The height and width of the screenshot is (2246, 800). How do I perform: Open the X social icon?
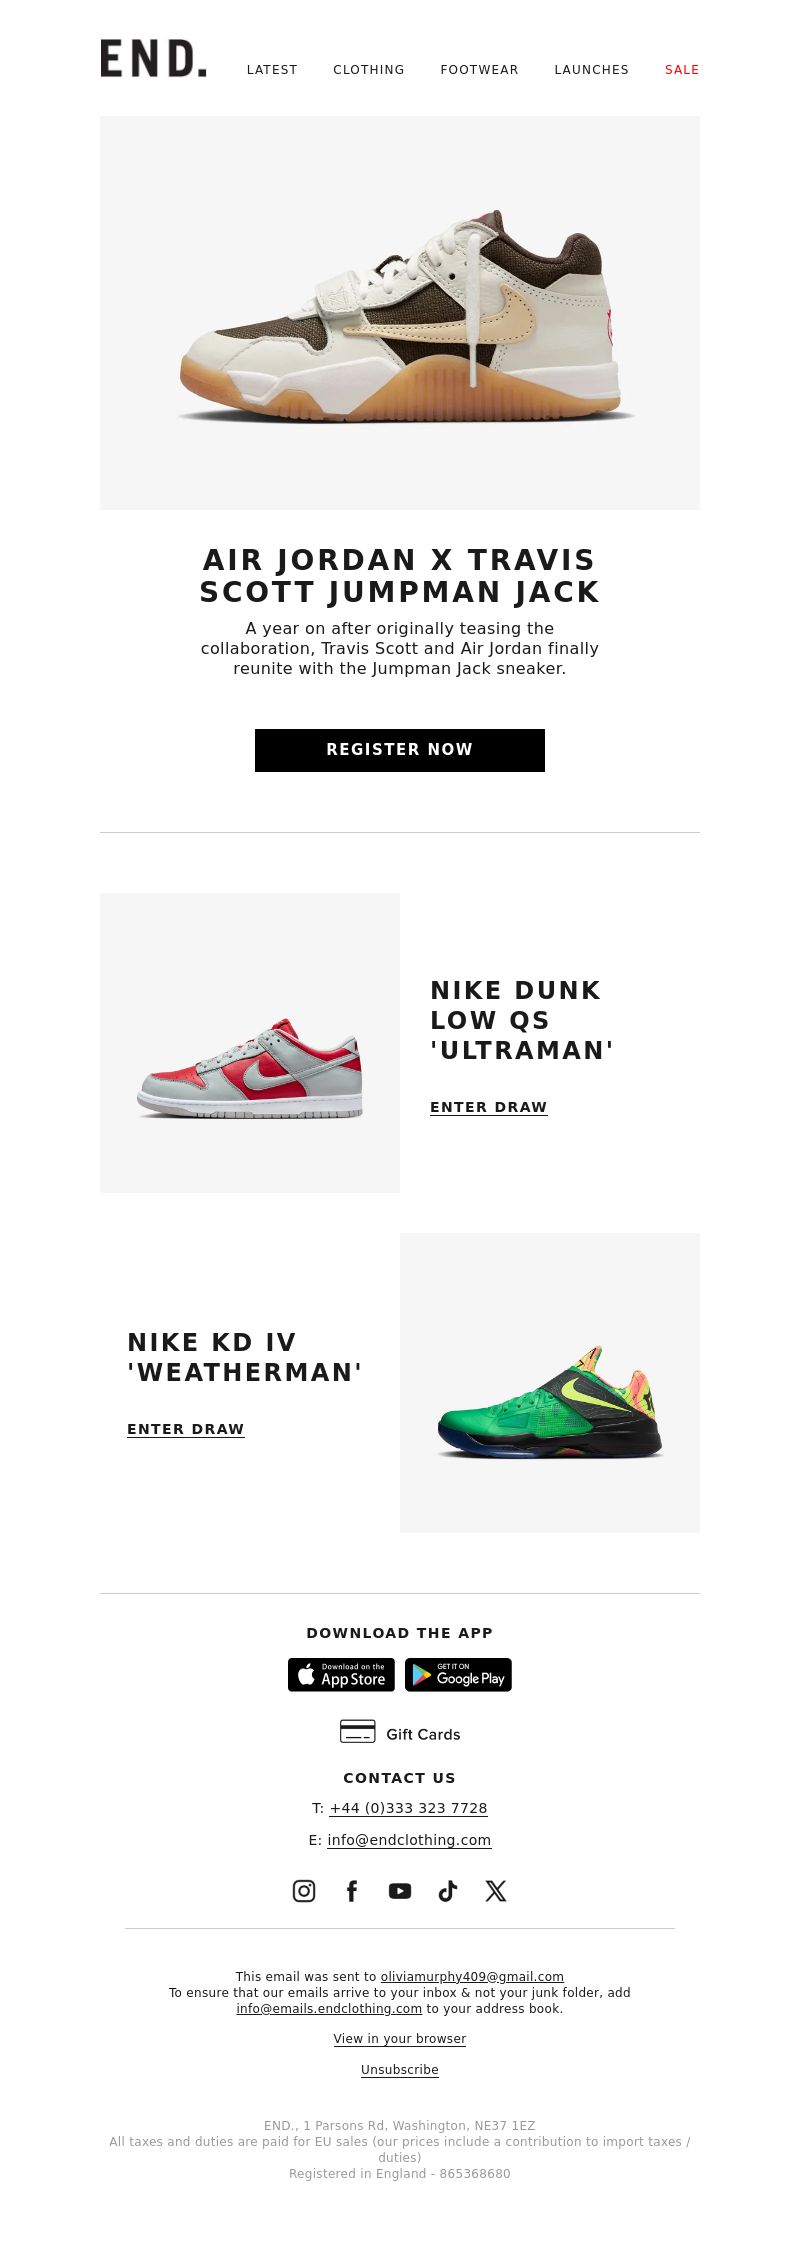tap(496, 1890)
